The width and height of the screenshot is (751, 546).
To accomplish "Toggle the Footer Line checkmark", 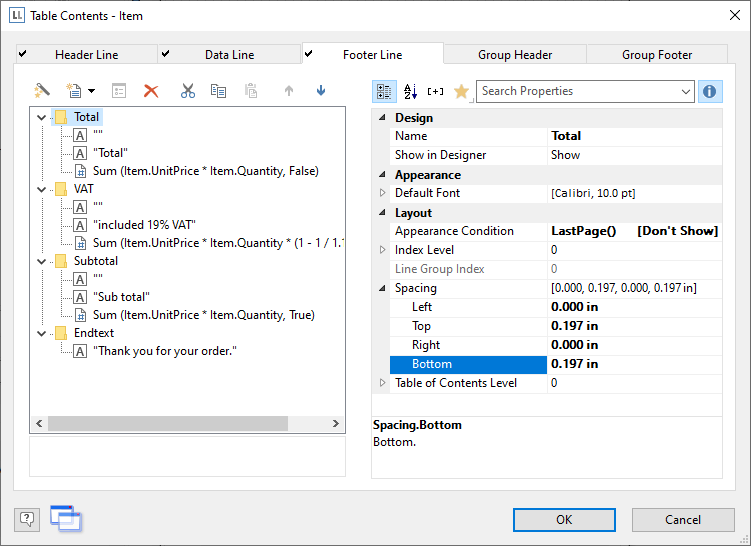I will click(x=309, y=54).
